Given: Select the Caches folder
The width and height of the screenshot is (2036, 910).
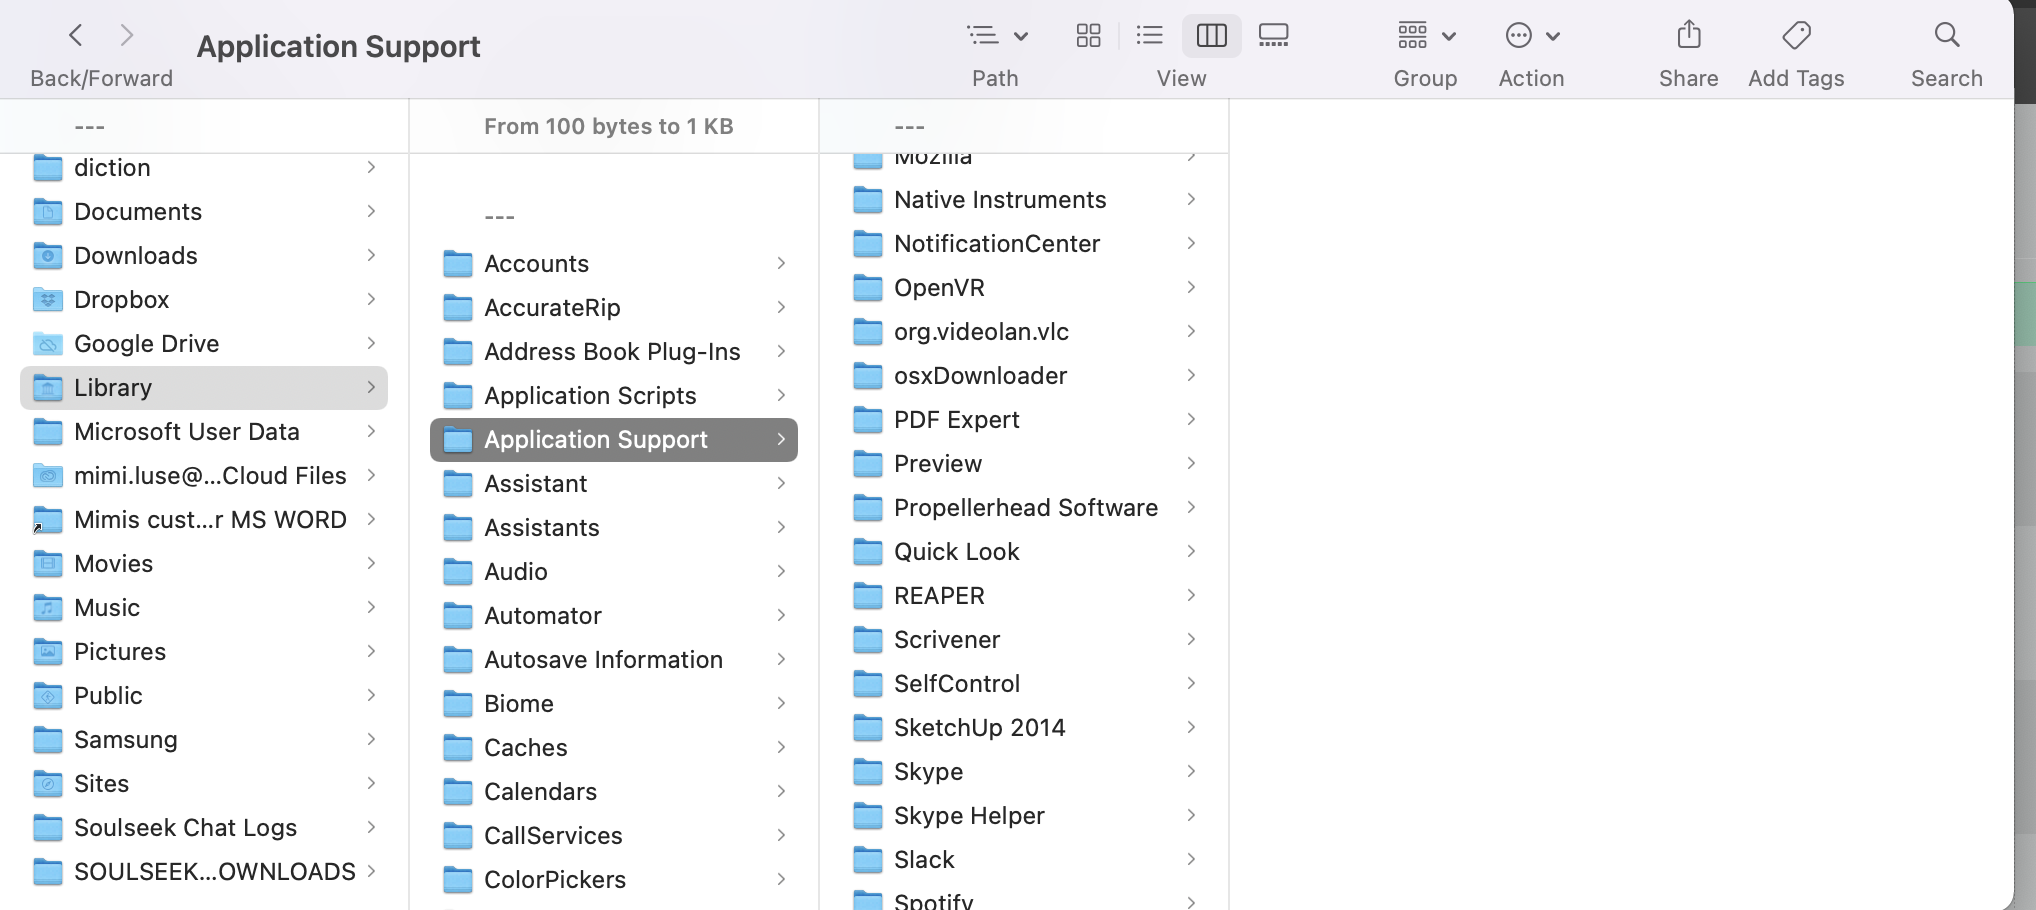Looking at the screenshot, I should 525,748.
